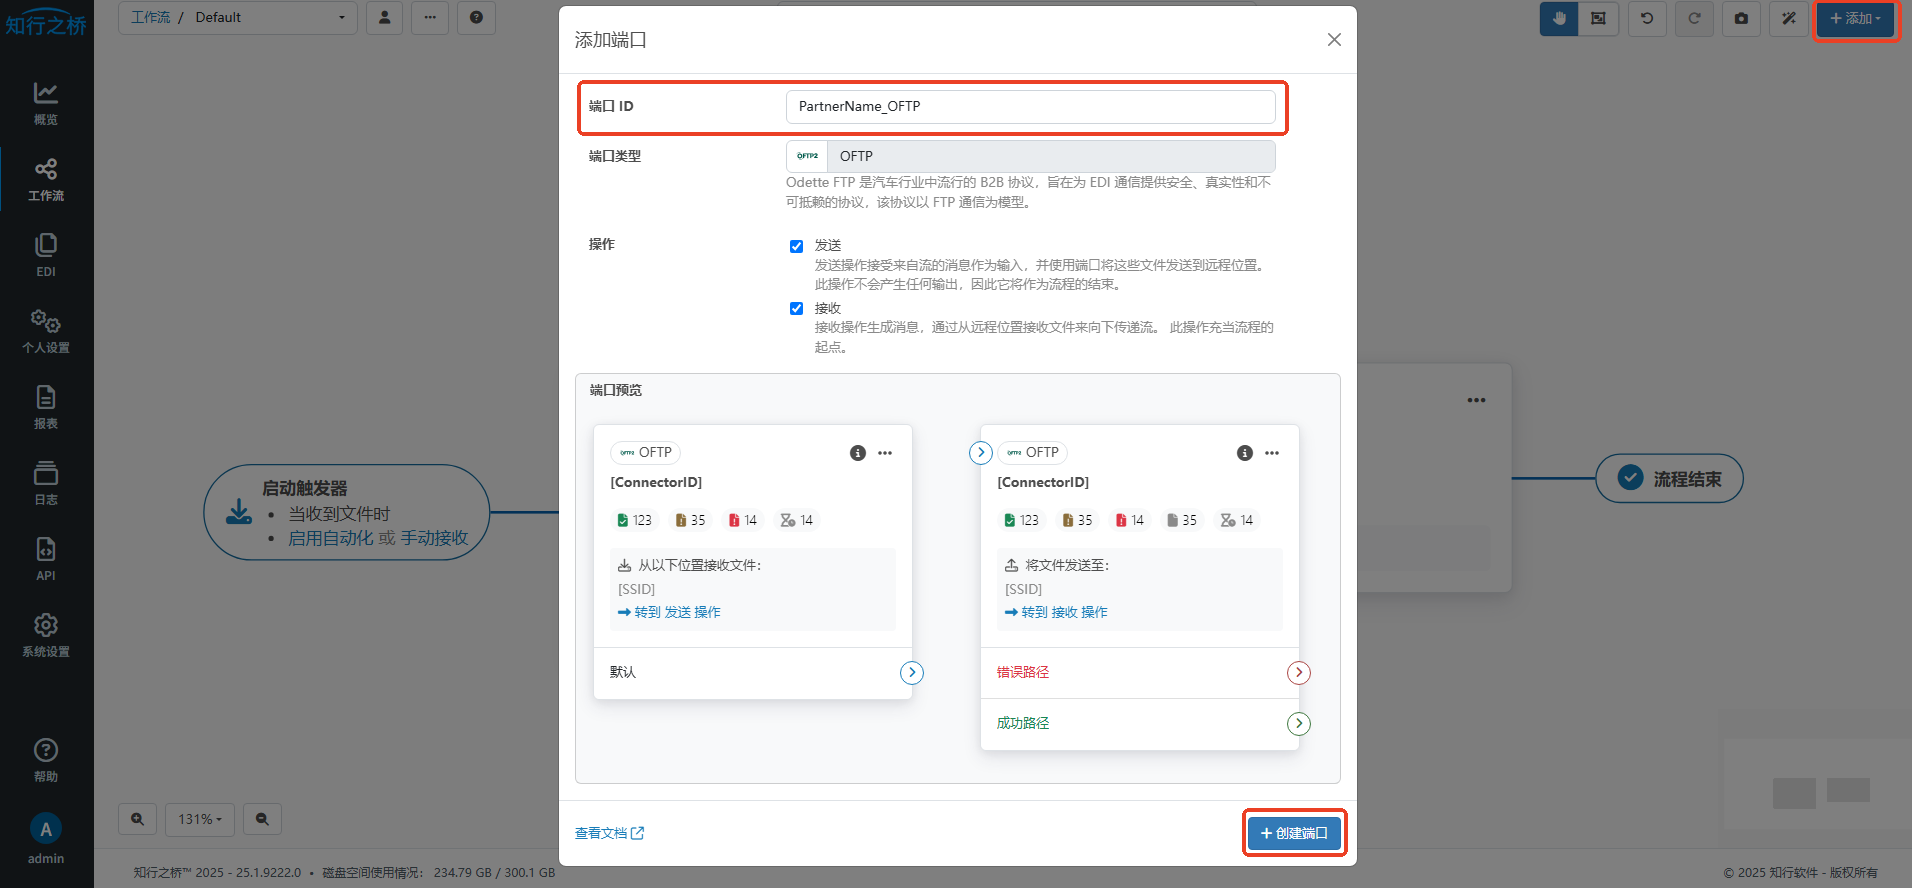The height and width of the screenshot is (888, 1912).
Task: Uncheck the 发送 operation checkbox
Action: tap(796, 246)
